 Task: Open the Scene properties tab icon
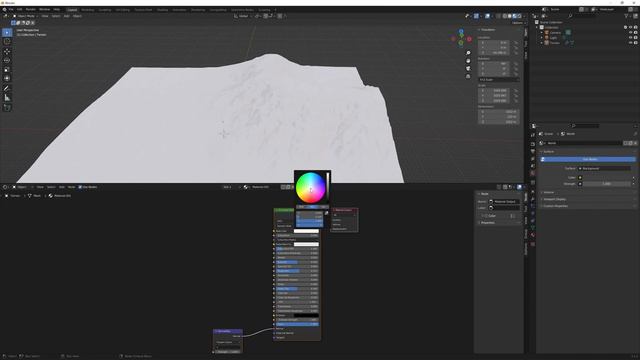[533, 166]
